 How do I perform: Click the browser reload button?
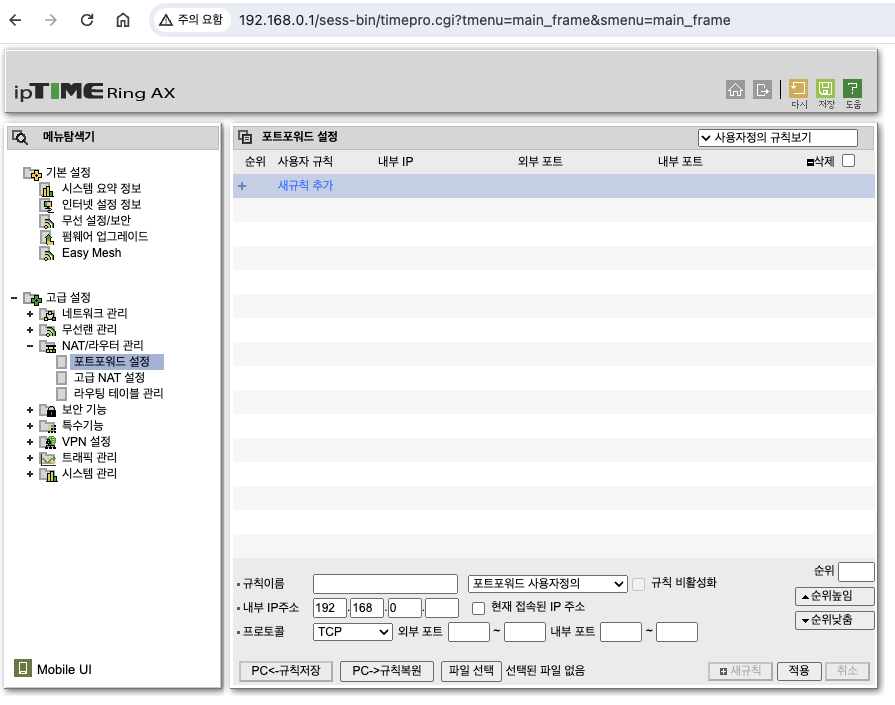[x=87, y=20]
